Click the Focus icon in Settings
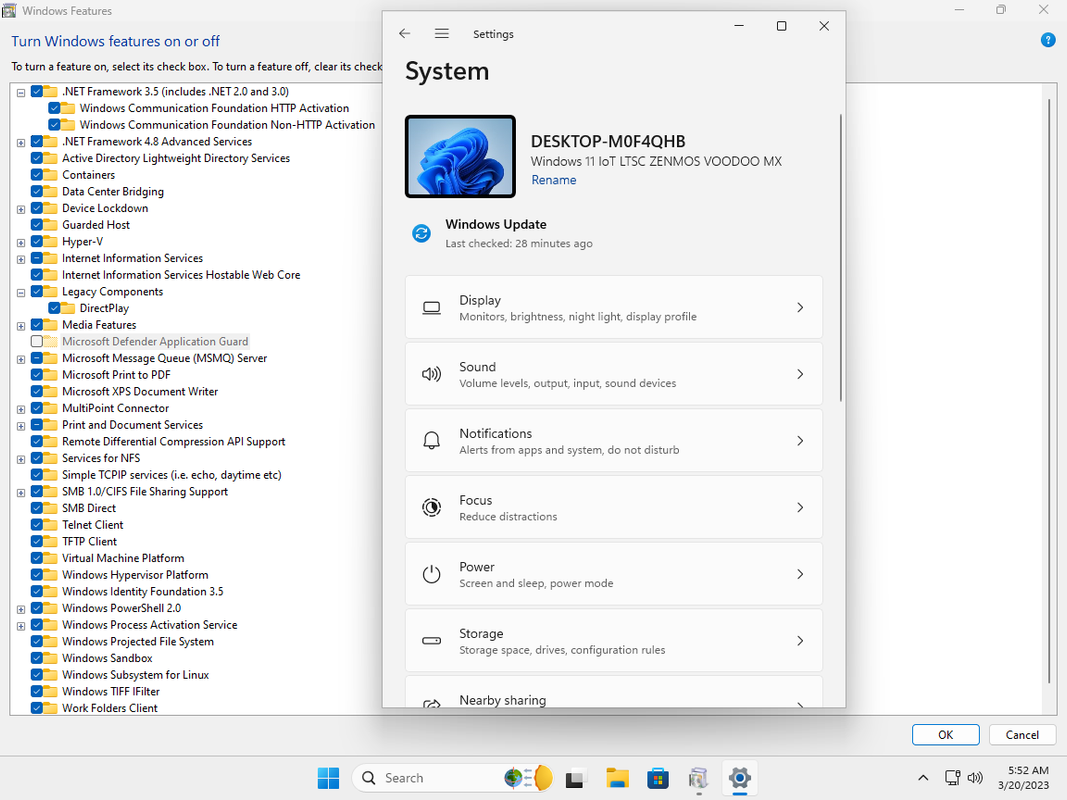The image size is (1067, 800). [431, 507]
